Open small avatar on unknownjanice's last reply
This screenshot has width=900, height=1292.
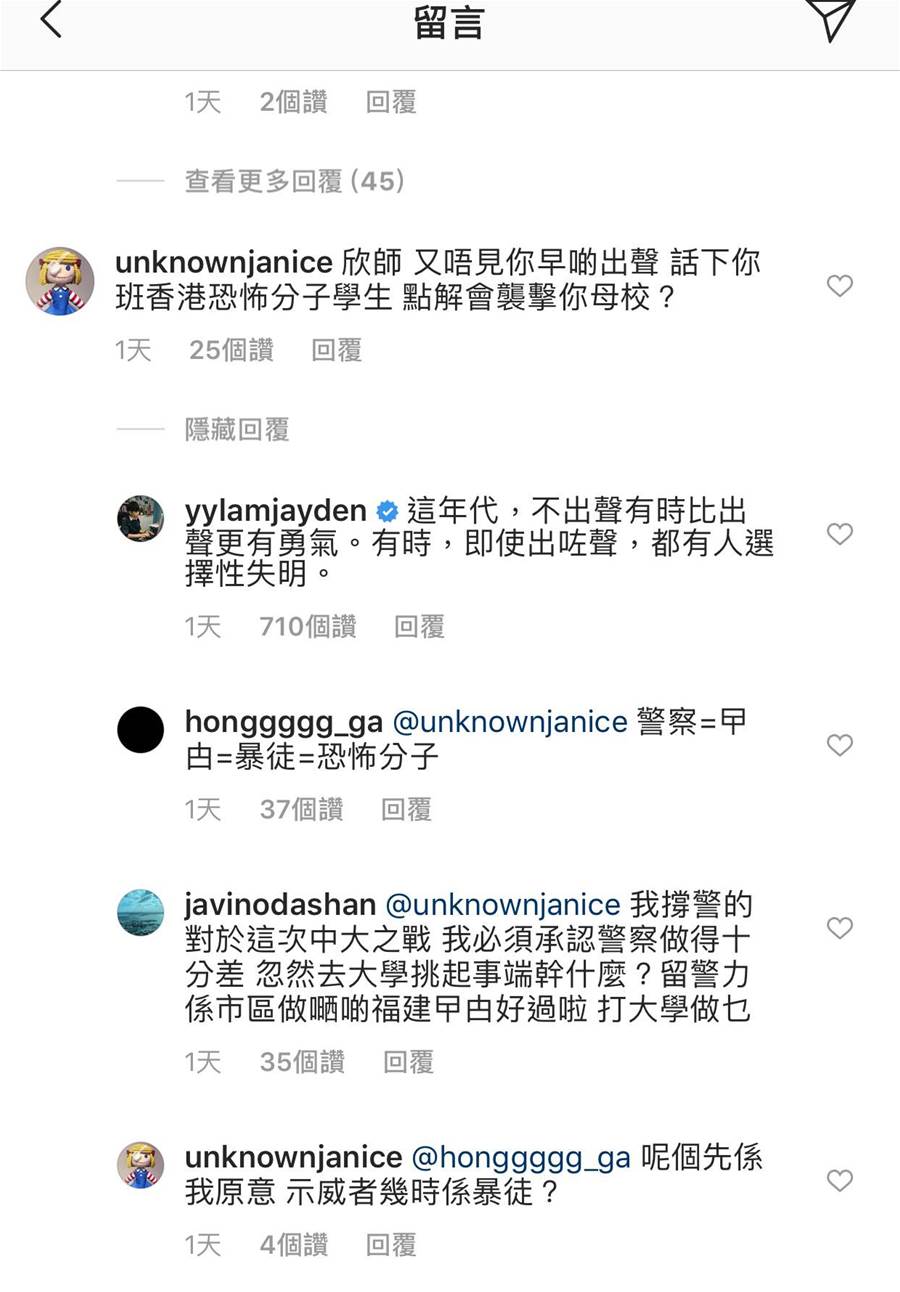141,1165
